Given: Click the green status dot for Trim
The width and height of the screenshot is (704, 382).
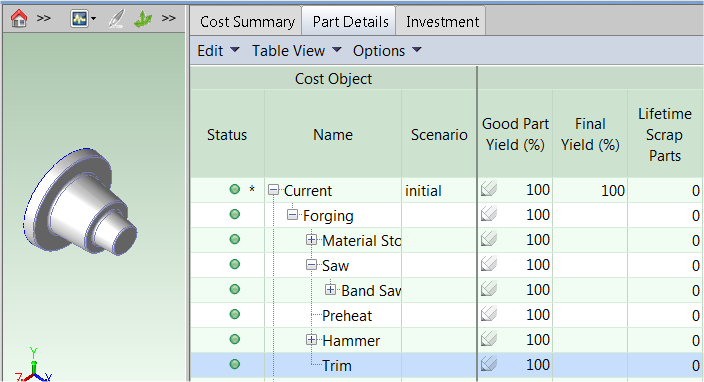Looking at the screenshot, I should 234,364.
